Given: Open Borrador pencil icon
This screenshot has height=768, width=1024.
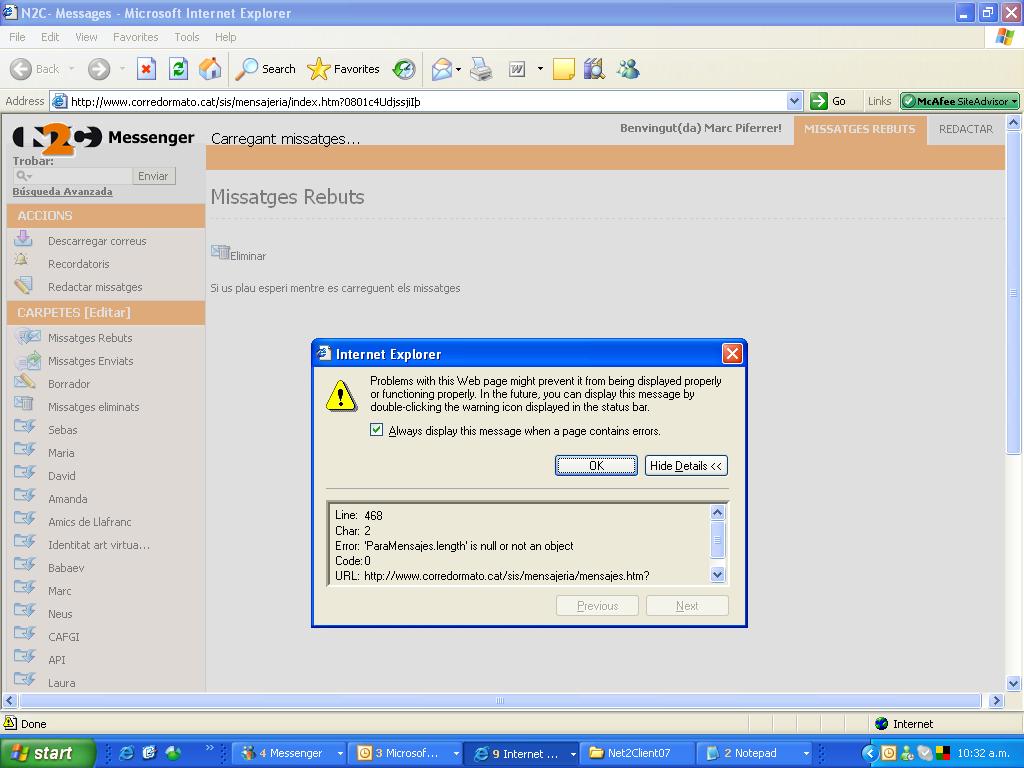Looking at the screenshot, I should [x=25, y=381].
